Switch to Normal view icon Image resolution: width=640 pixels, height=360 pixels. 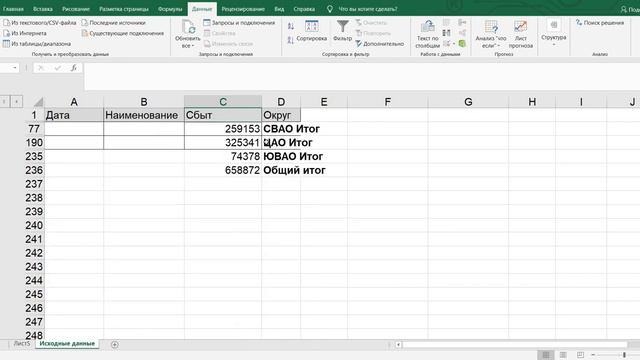coord(546,355)
